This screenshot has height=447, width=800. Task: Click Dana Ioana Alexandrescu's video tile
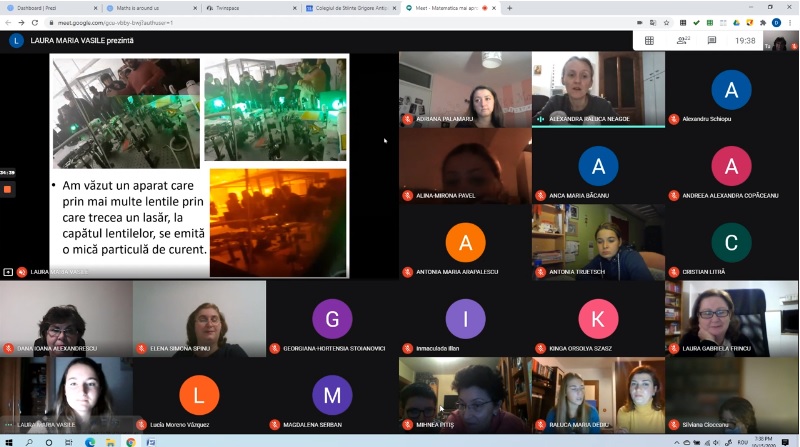coord(66,319)
